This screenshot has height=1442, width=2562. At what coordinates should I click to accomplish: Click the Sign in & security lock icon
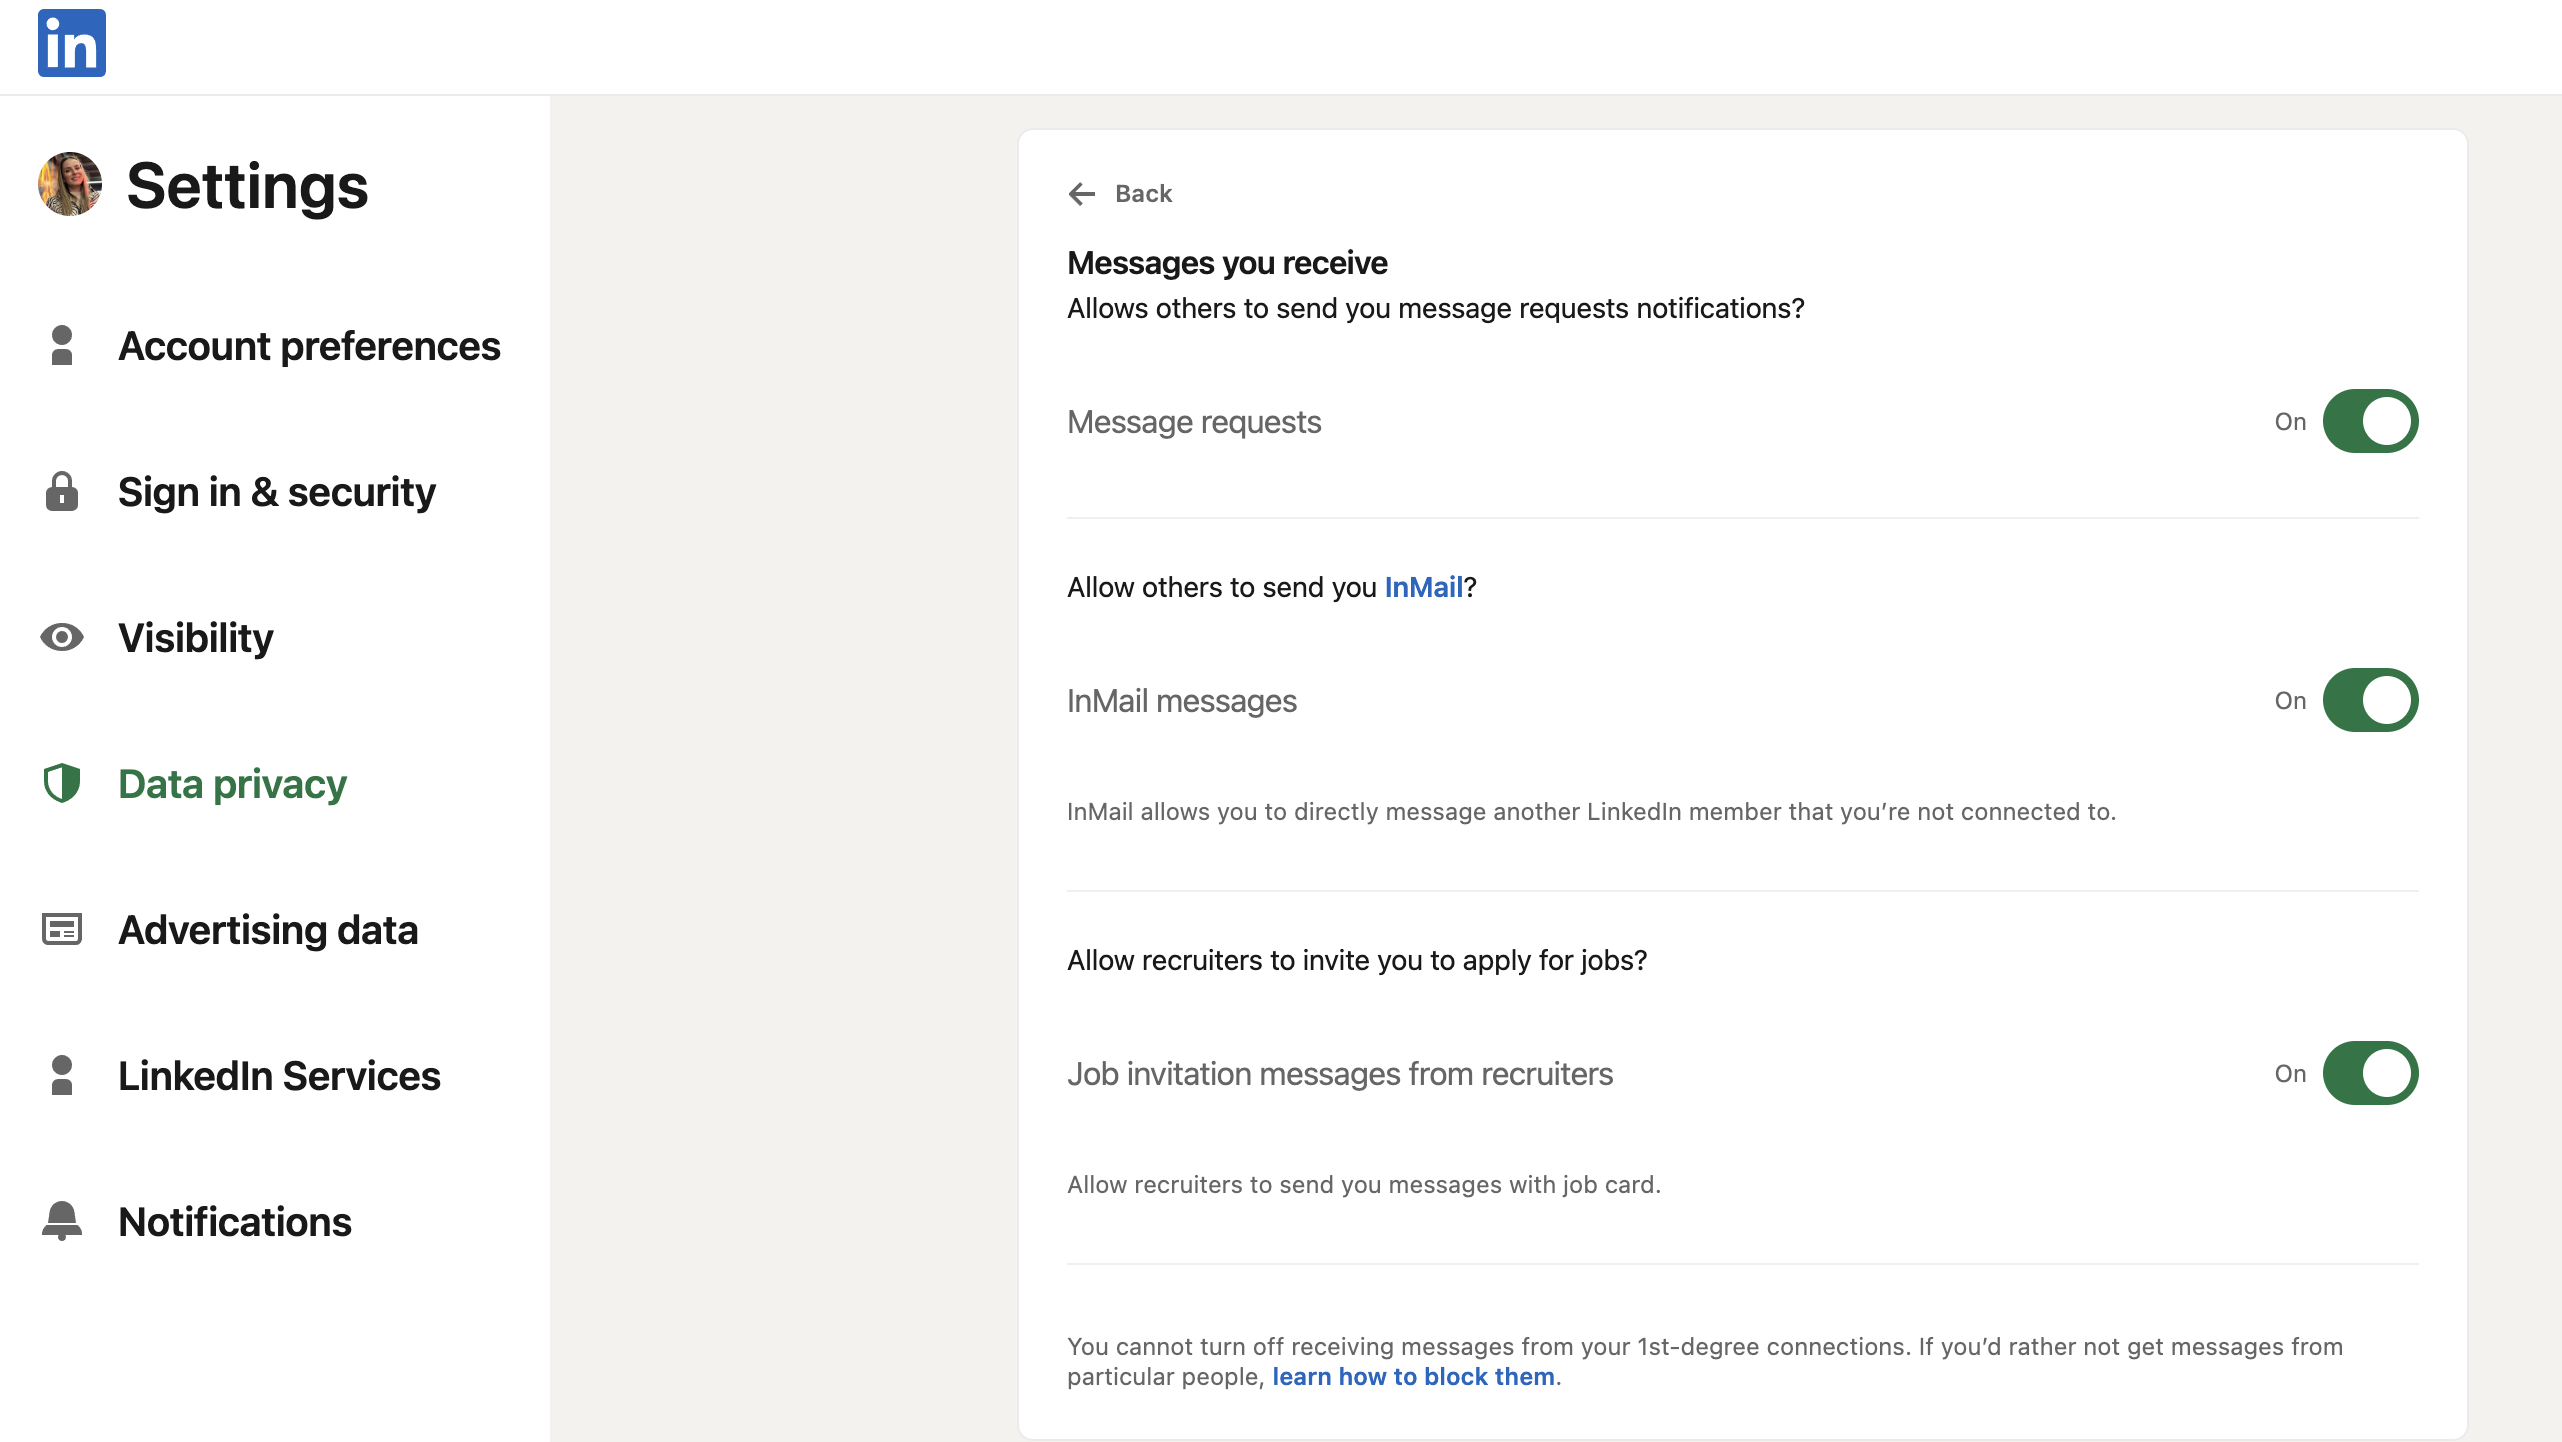coord(62,491)
